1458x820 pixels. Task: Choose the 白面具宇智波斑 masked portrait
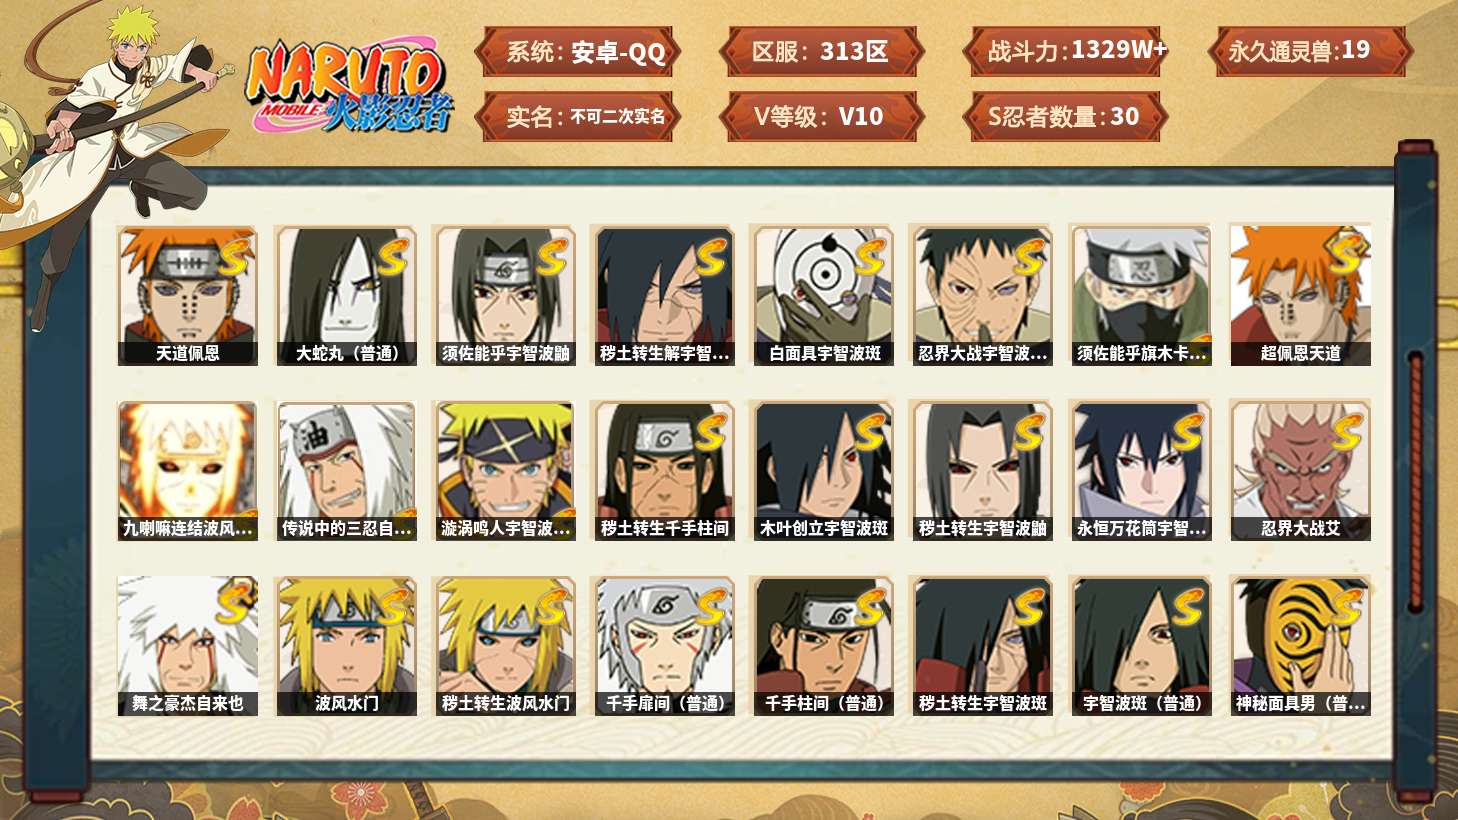point(823,295)
